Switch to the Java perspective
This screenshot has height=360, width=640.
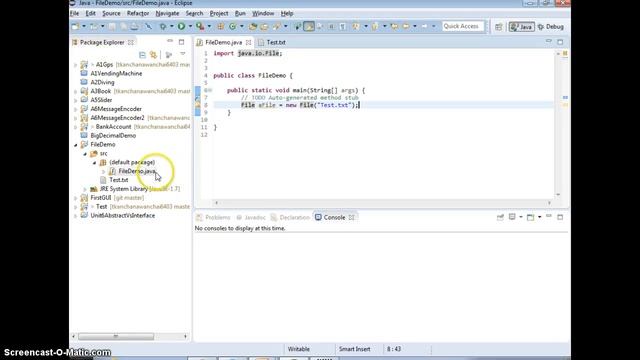(x=522, y=27)
